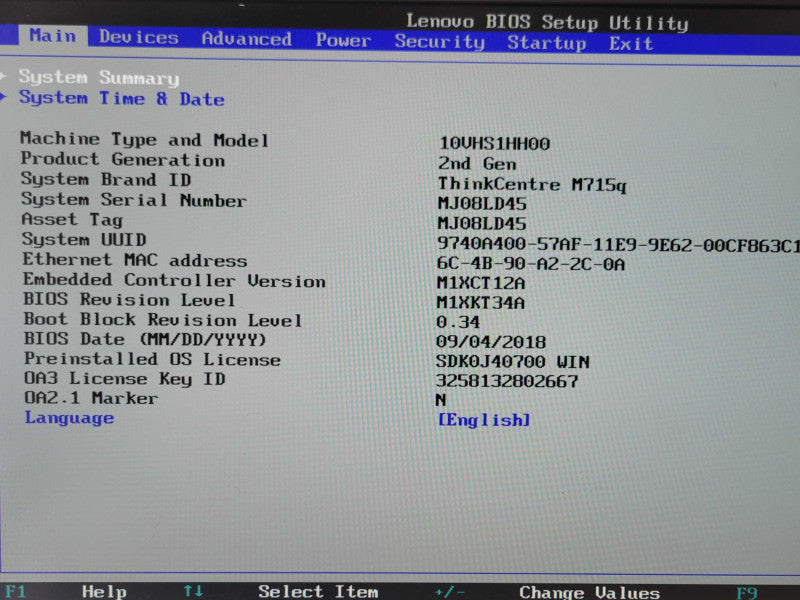Click the ThinkCentre M715q value
Screen dimensions: 800x600
pos(532,184)
